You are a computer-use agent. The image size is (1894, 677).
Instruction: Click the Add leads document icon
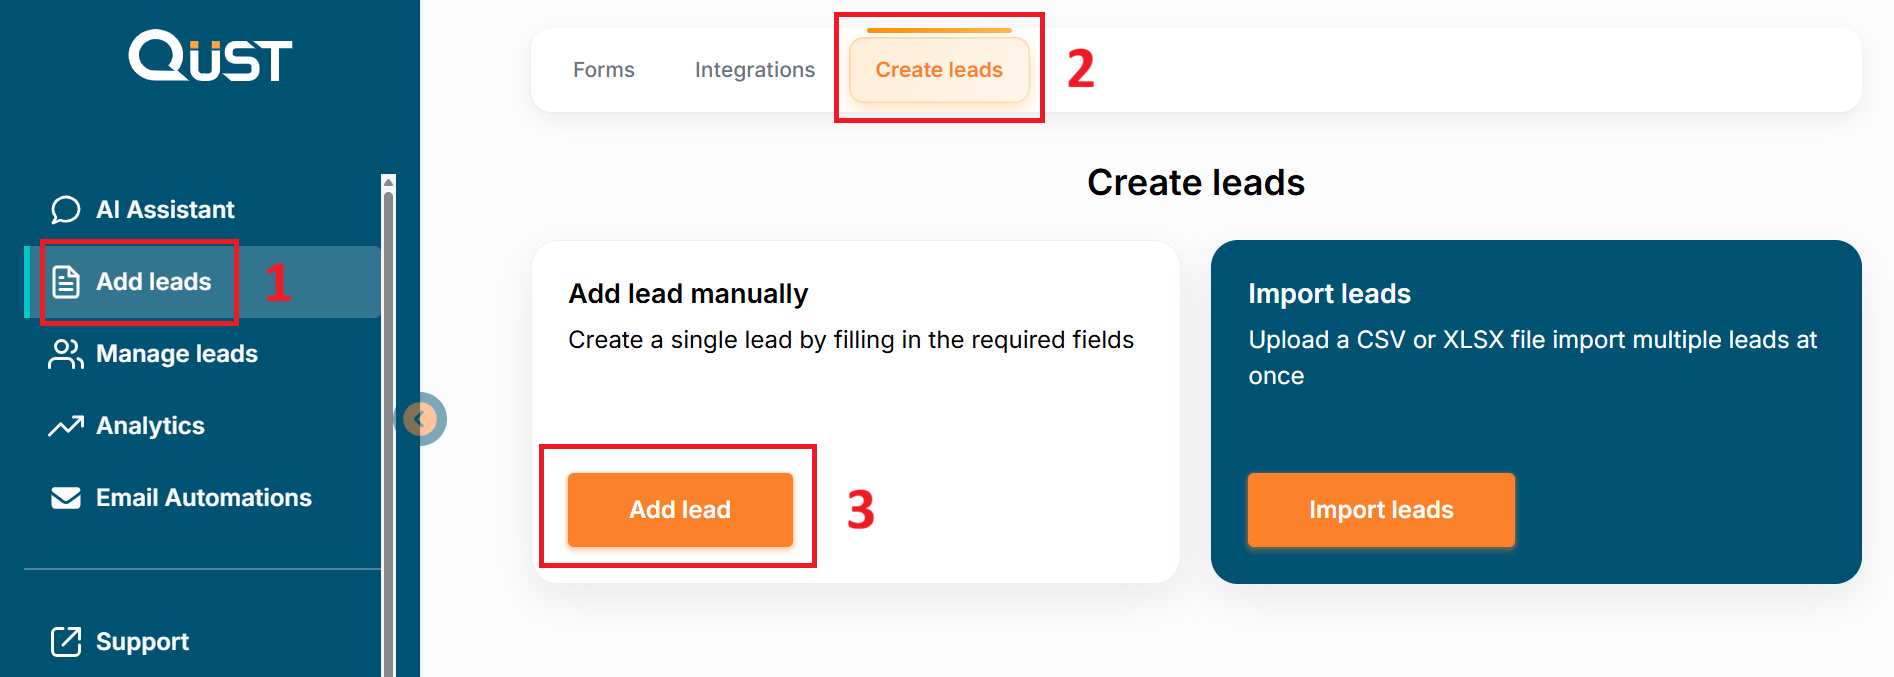click(66, 282)
